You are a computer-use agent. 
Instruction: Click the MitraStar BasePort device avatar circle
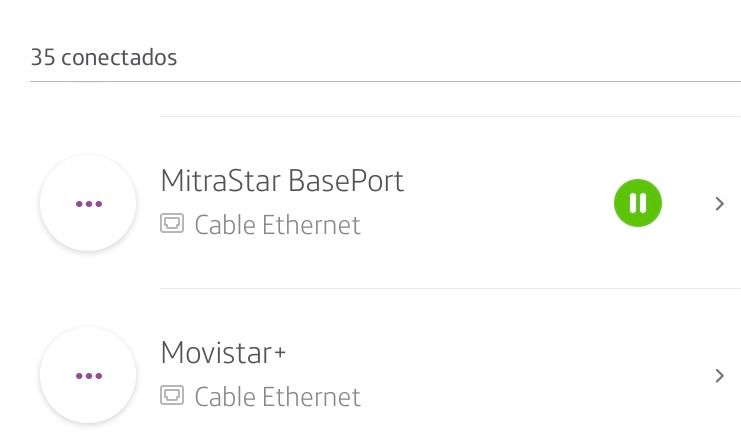[88, 203]
